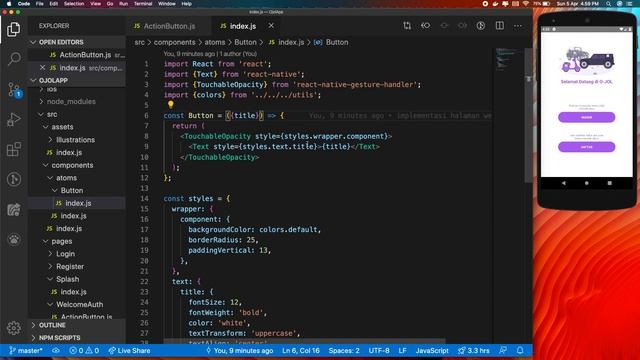Open the Manage gear settings icon
Viewport: 640px width, 360px height.
point(14,328)
